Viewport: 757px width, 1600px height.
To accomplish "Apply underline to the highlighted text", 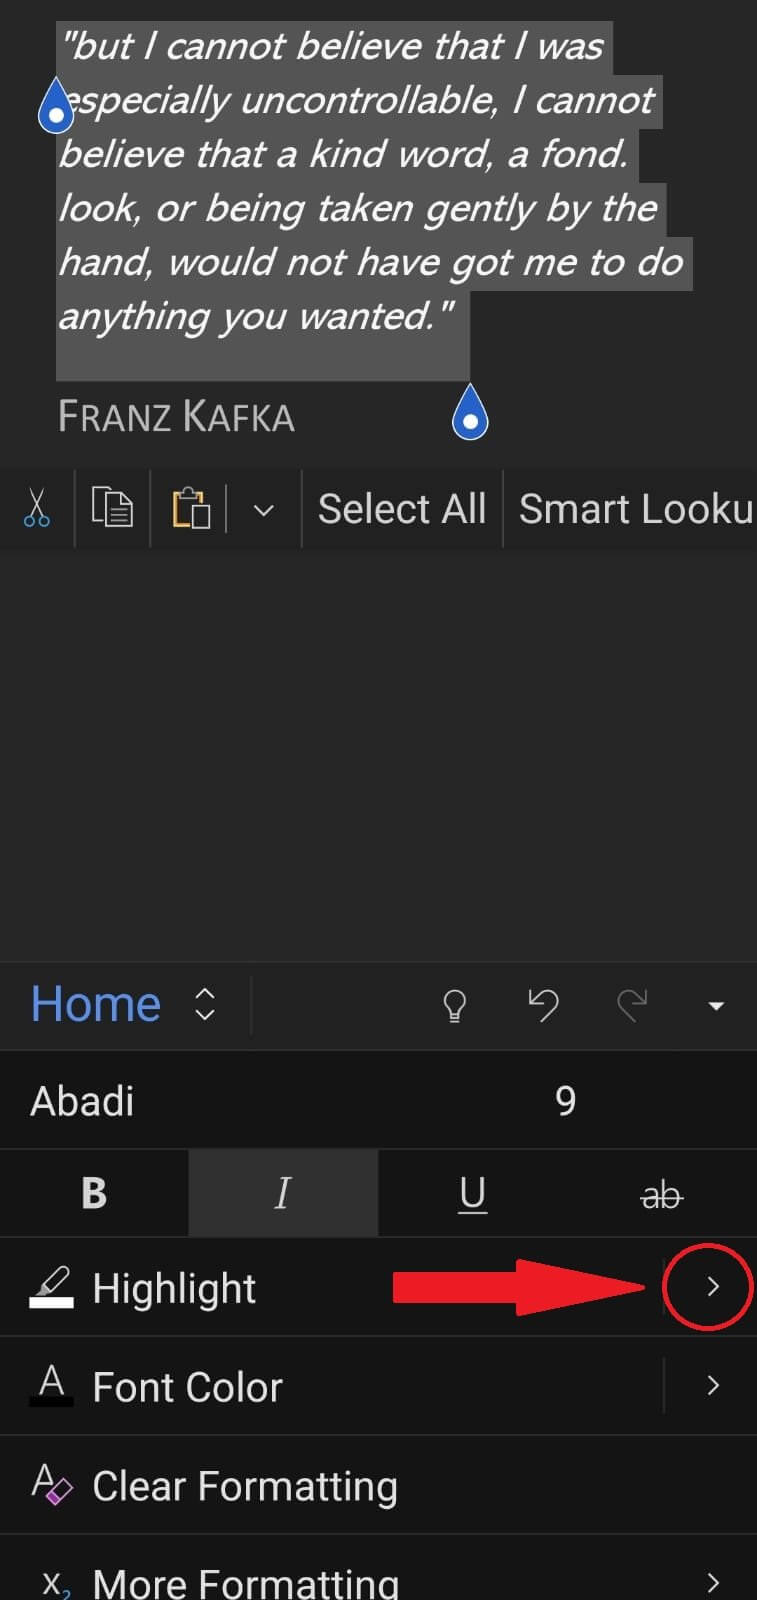I will click(x=471, y=1193).
